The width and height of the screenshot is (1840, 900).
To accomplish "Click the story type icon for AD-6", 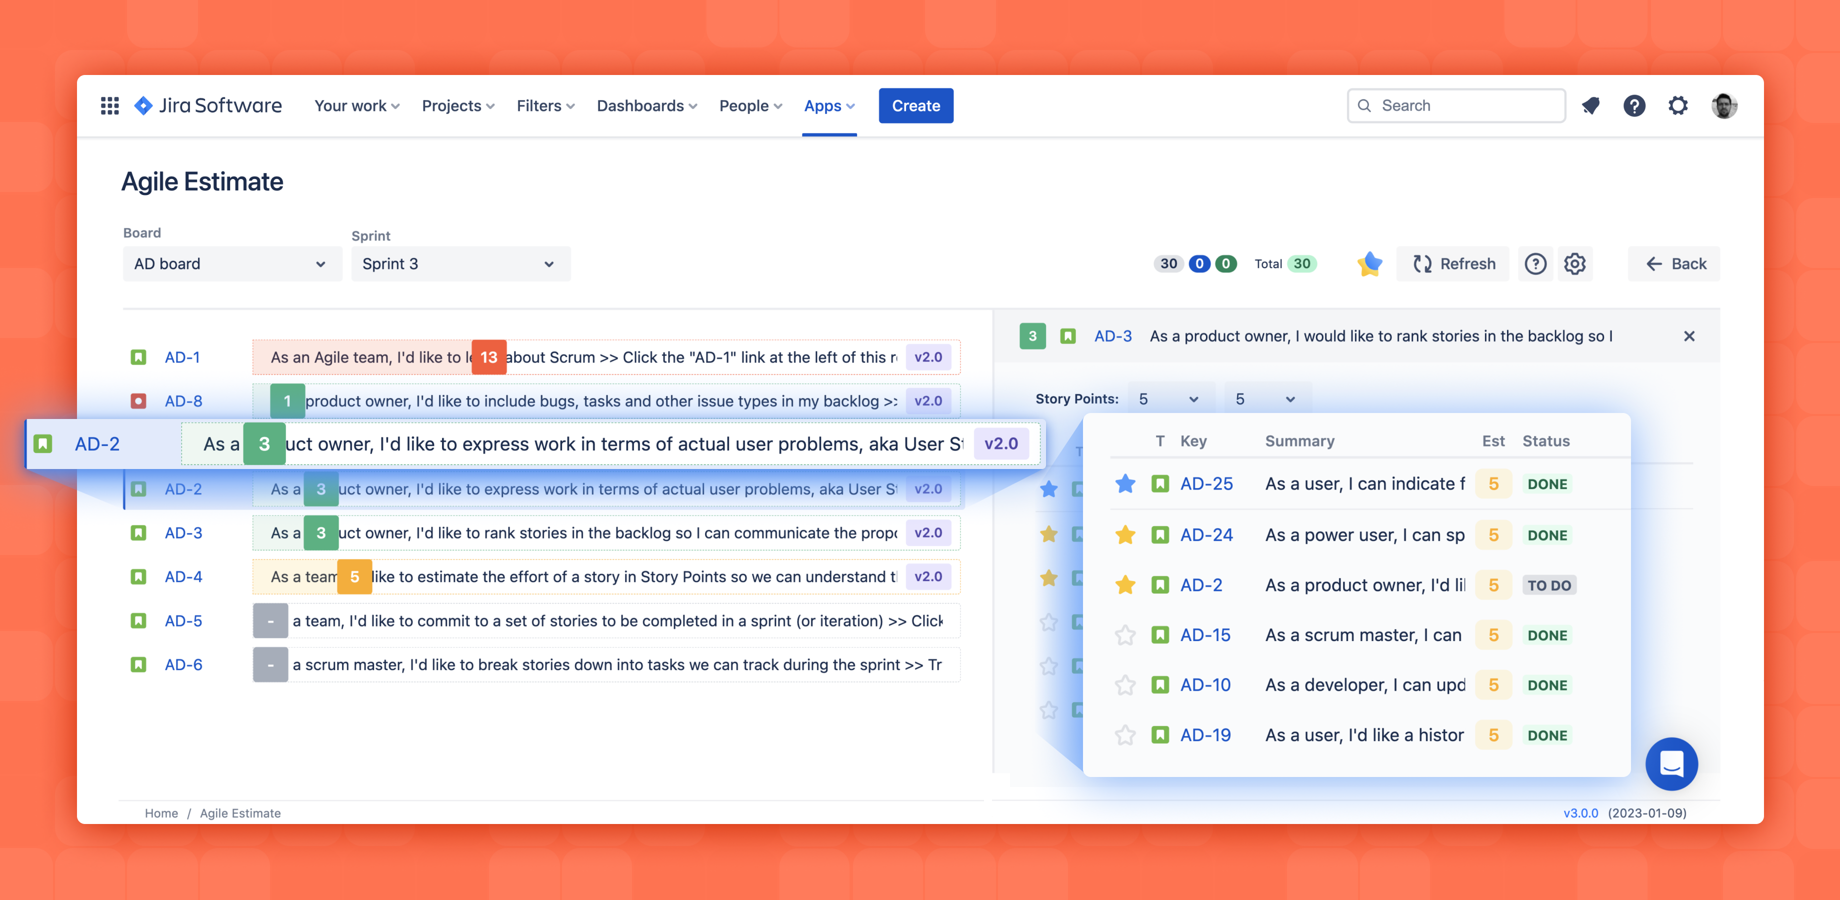I will tap(139, 665).
